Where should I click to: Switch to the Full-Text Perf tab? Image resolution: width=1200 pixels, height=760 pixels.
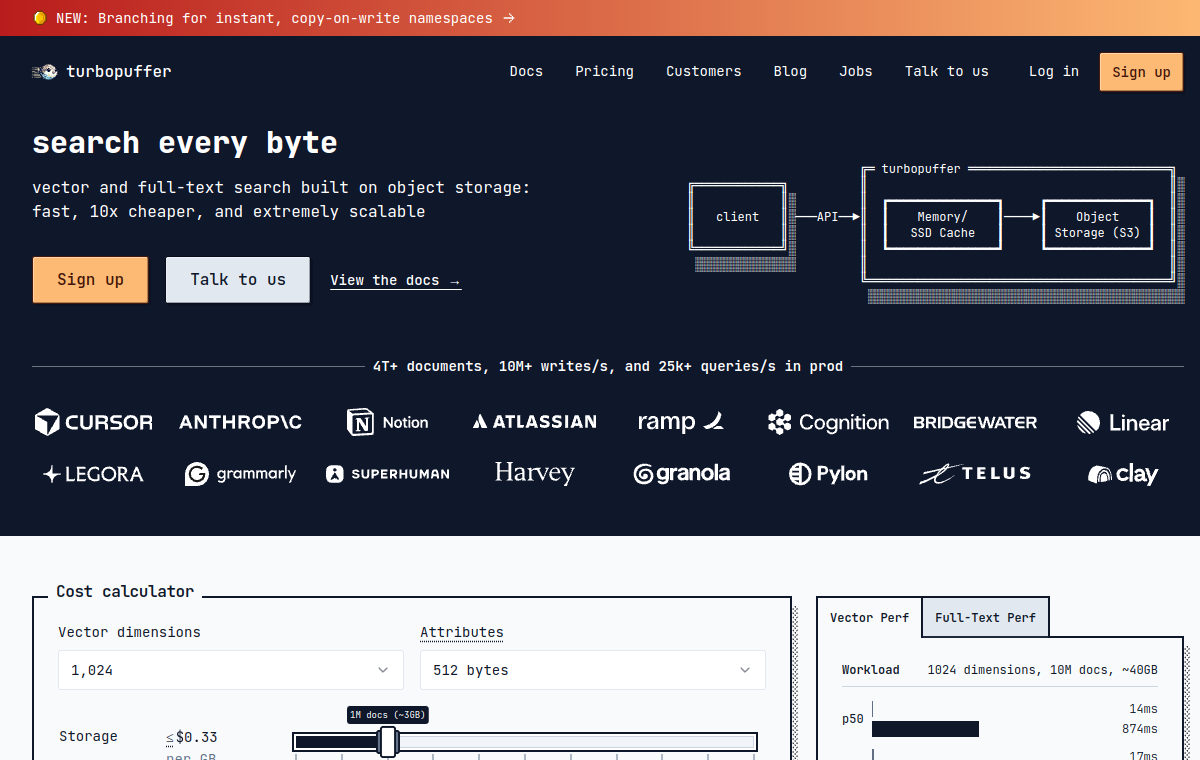(985, 618)
